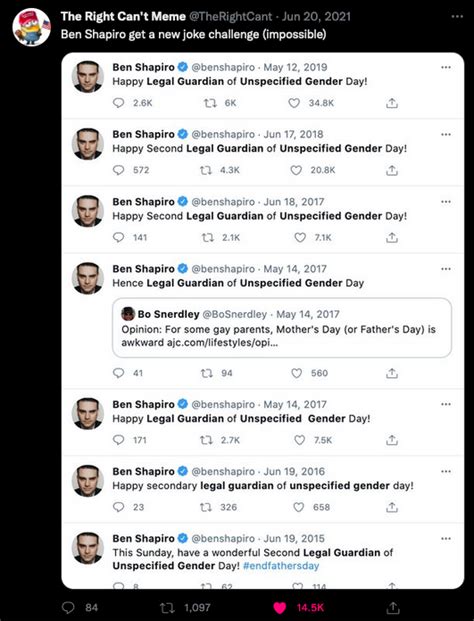Open the quoted Bo Snerdley tweet
The width and height of the screenshot is (474, 621).
282,328
